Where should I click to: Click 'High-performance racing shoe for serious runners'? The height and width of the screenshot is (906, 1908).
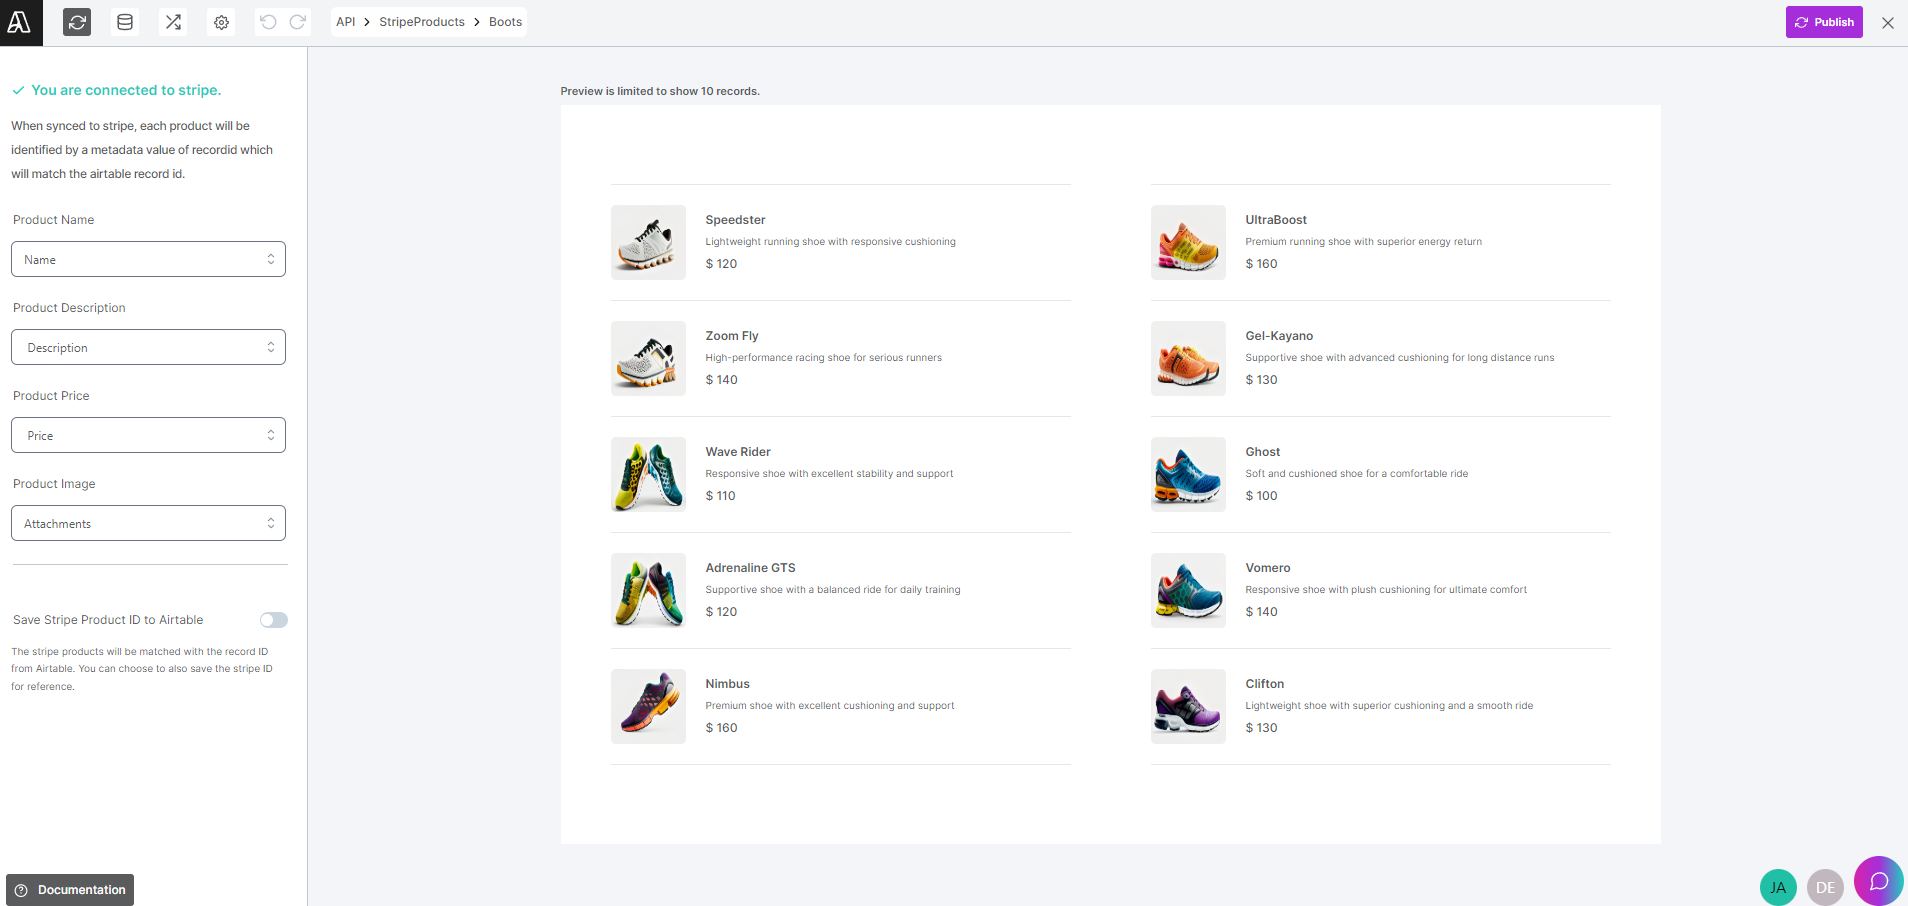(x=823, y=358)
